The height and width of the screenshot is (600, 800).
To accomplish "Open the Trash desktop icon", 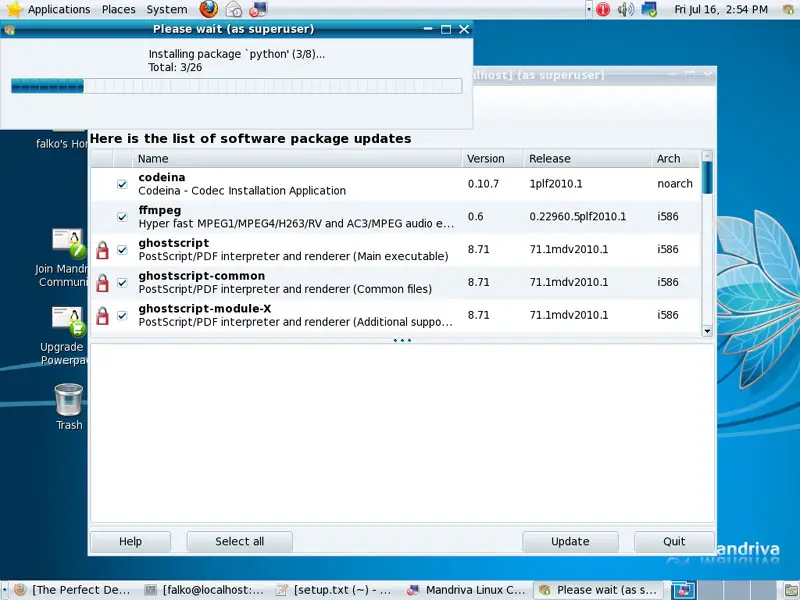I will (x=68, y=400).
